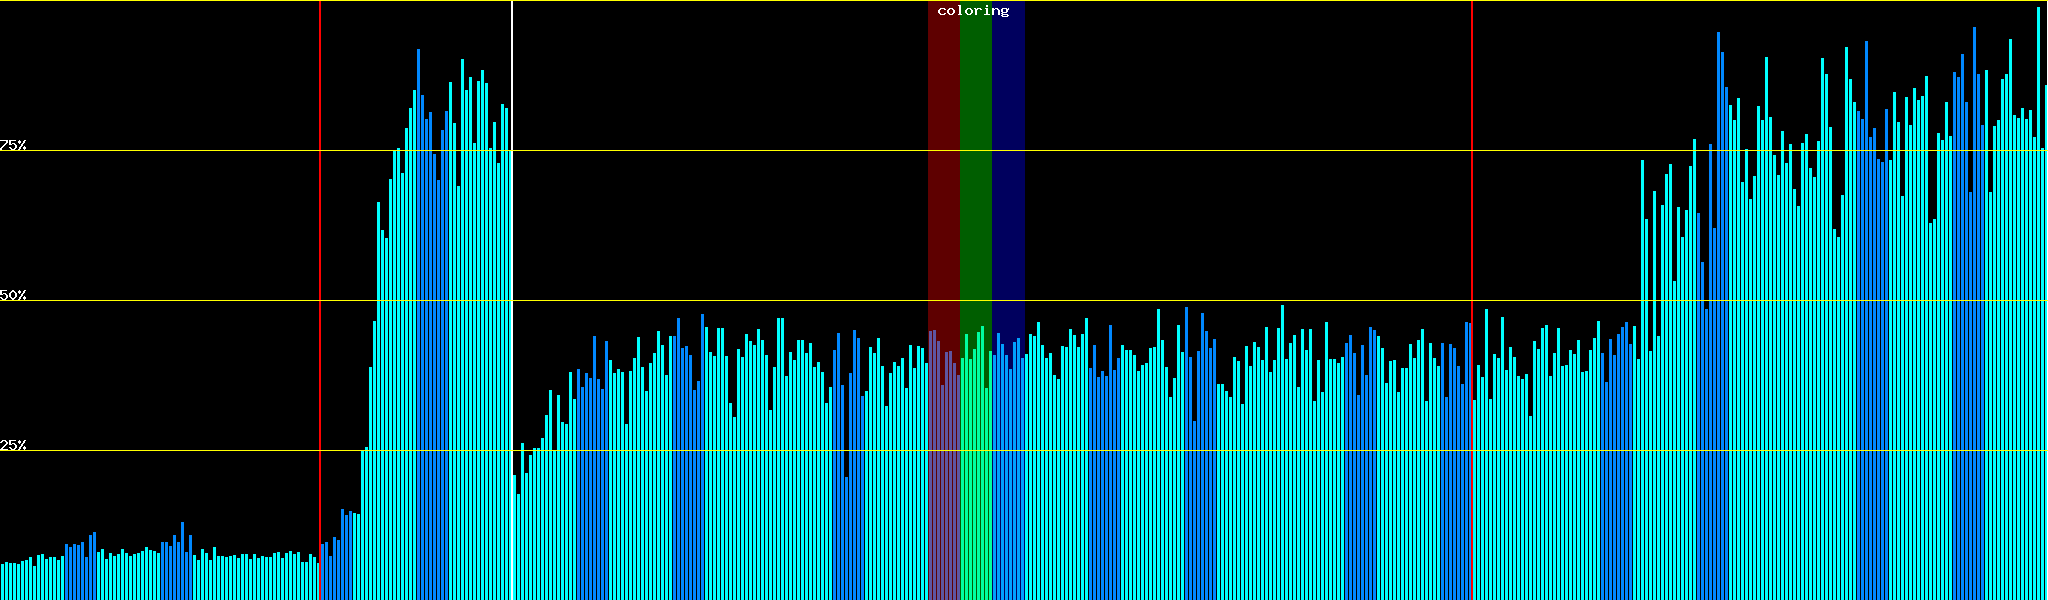Click the tallest dark blue bar before white line
This screenshot has height=600, width=2048.
[x=418, y=300]
